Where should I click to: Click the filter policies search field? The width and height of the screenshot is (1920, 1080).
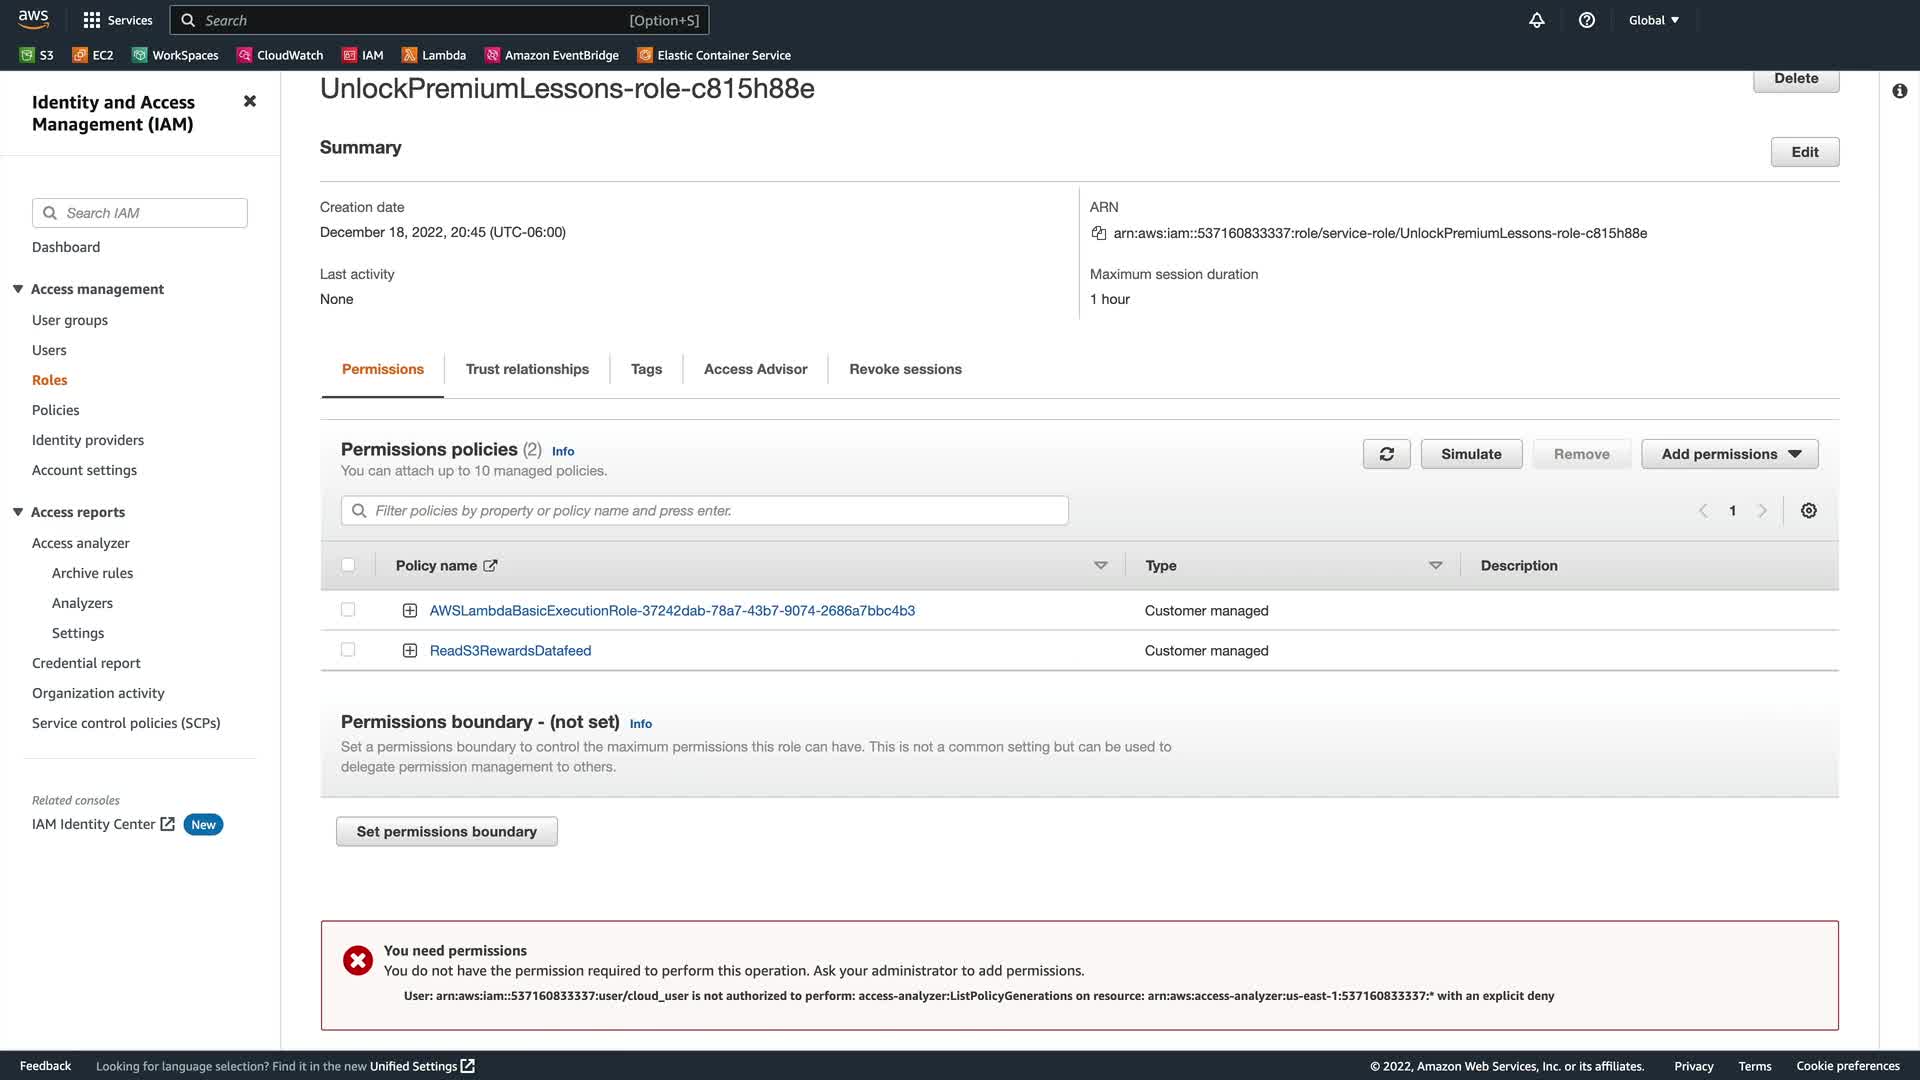pos(704,511)
